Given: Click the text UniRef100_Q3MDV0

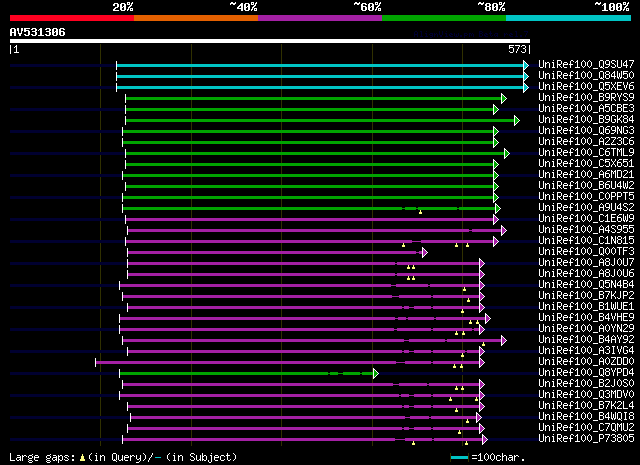Looking at the screenshot, I should tap(586, 395).
